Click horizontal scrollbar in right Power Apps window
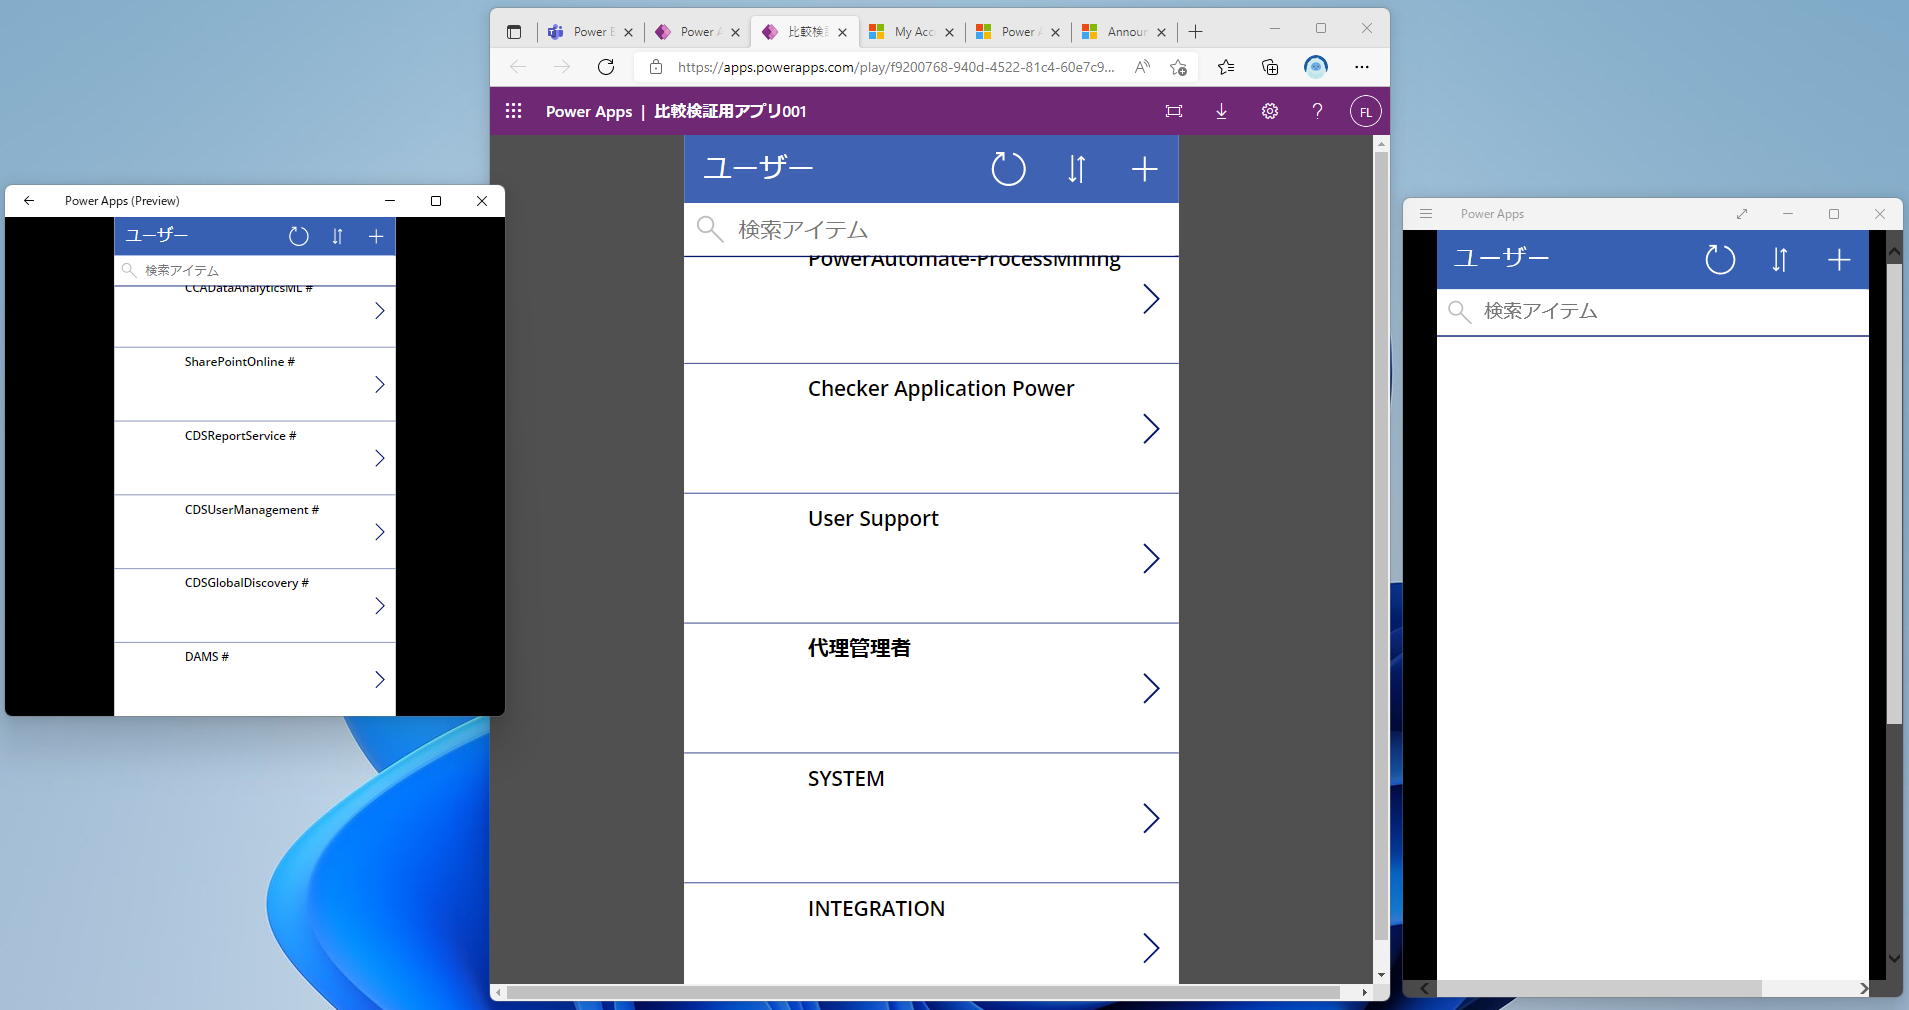Screen dimensions: 1909x1010 click(1599, 988)
